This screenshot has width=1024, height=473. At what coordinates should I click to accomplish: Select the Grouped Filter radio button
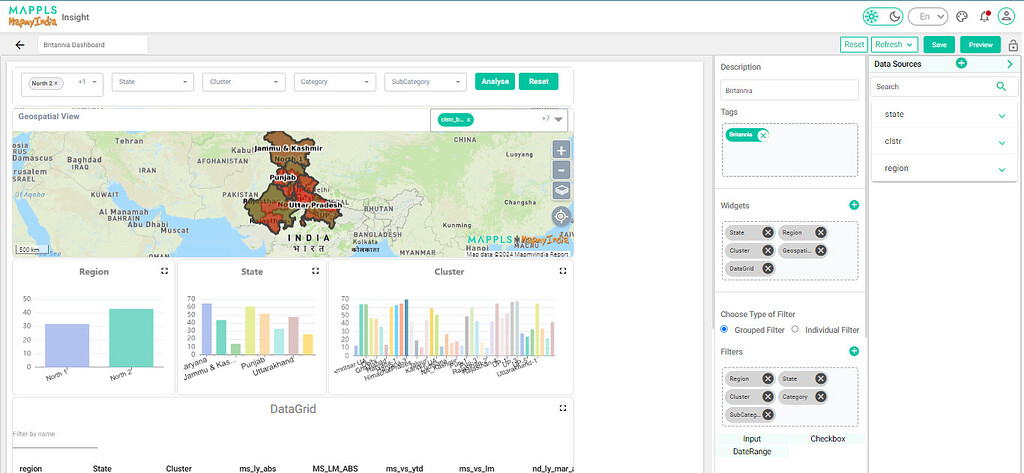point(724,329)
